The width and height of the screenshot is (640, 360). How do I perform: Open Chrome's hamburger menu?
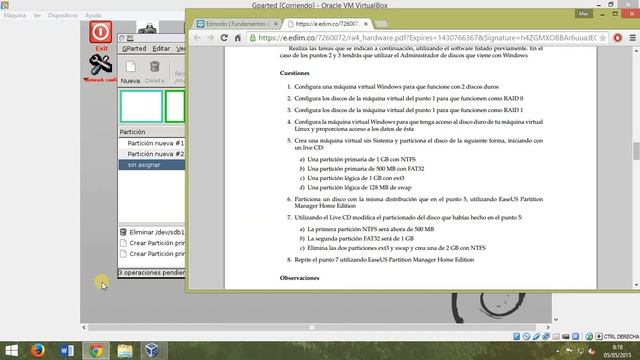click(x=632, y=38)
